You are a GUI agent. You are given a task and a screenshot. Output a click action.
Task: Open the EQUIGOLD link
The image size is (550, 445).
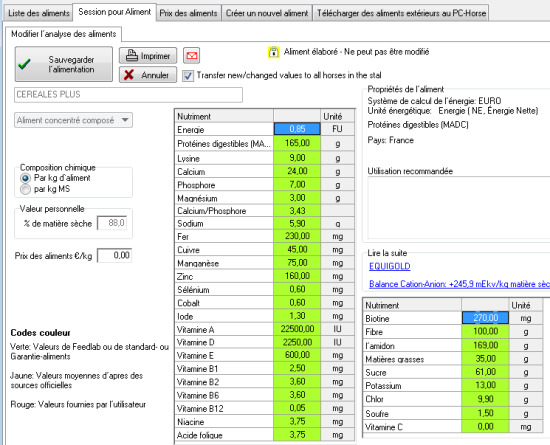coord(389,267)
